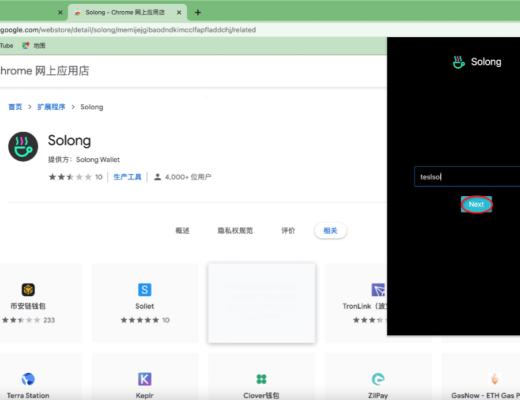
Task: Open the Binance Chain Wallet icon
Action: (x=28, y=290)
